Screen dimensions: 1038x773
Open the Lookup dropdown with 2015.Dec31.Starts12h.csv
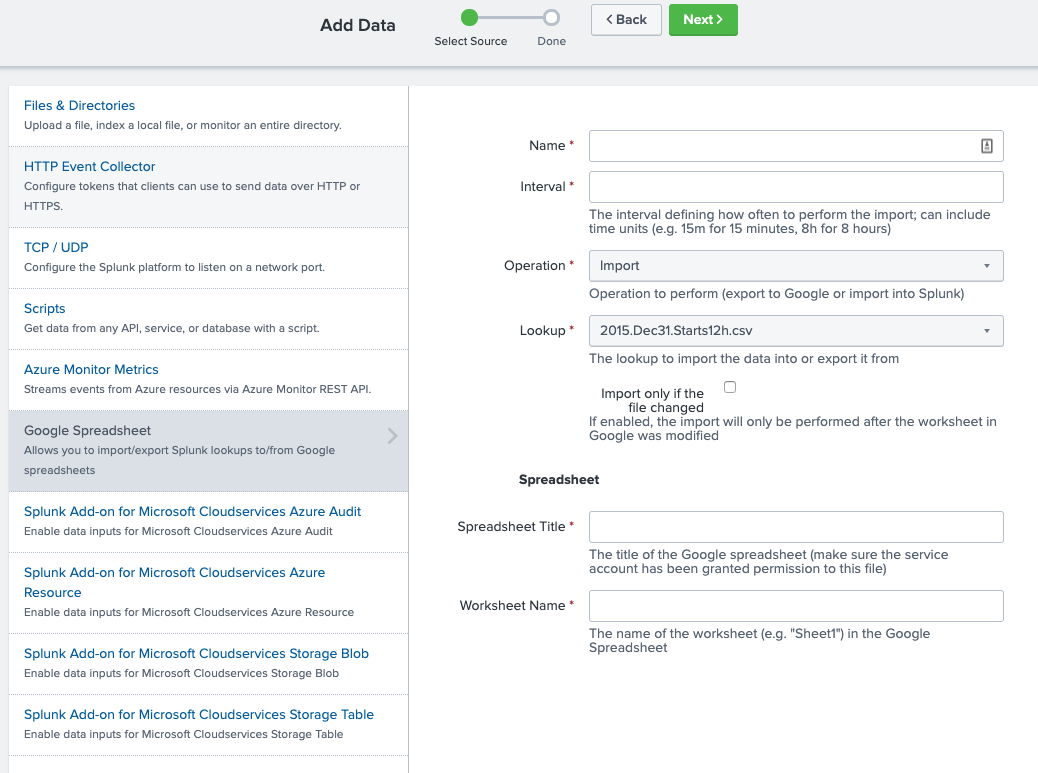796,331
